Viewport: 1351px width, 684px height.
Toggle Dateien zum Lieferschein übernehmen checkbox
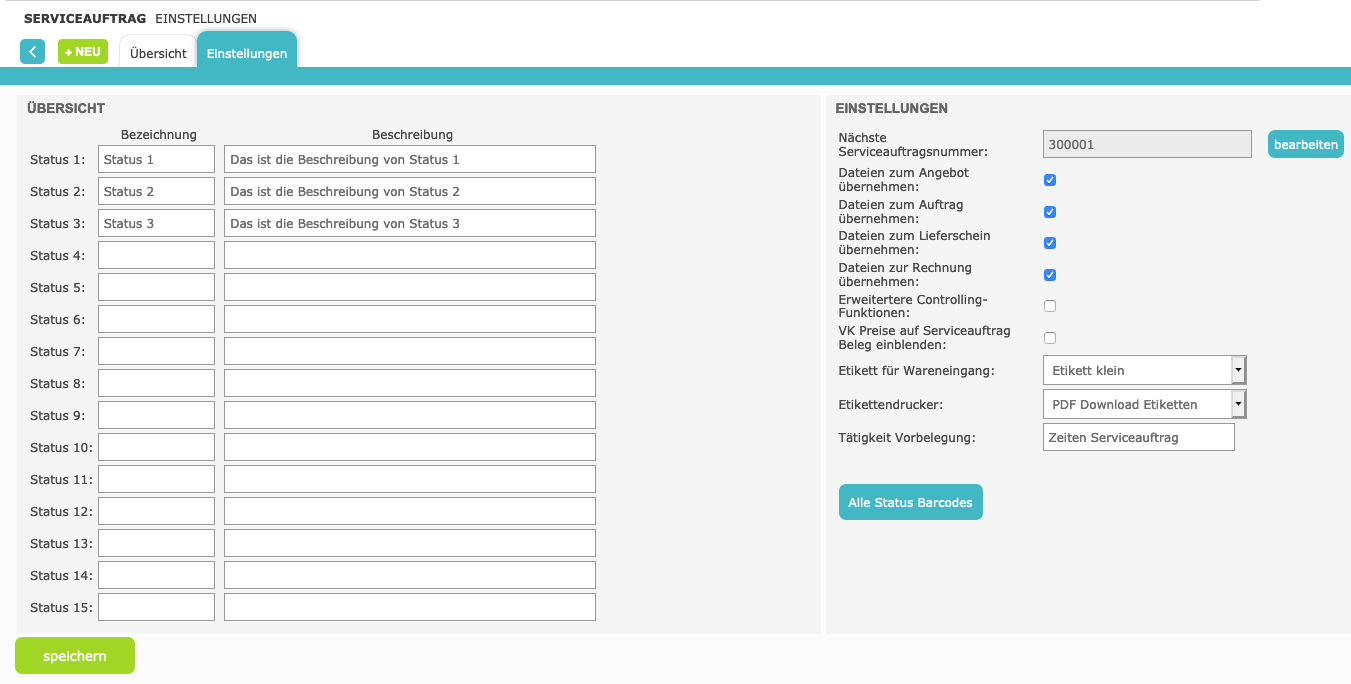pos(1050,243)
